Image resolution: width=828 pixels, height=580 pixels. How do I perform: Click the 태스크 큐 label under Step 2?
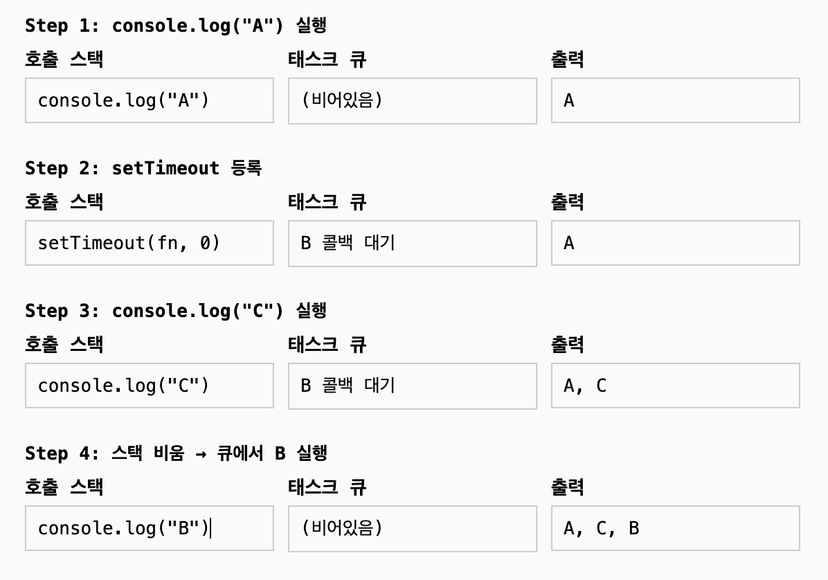(327, 202)
